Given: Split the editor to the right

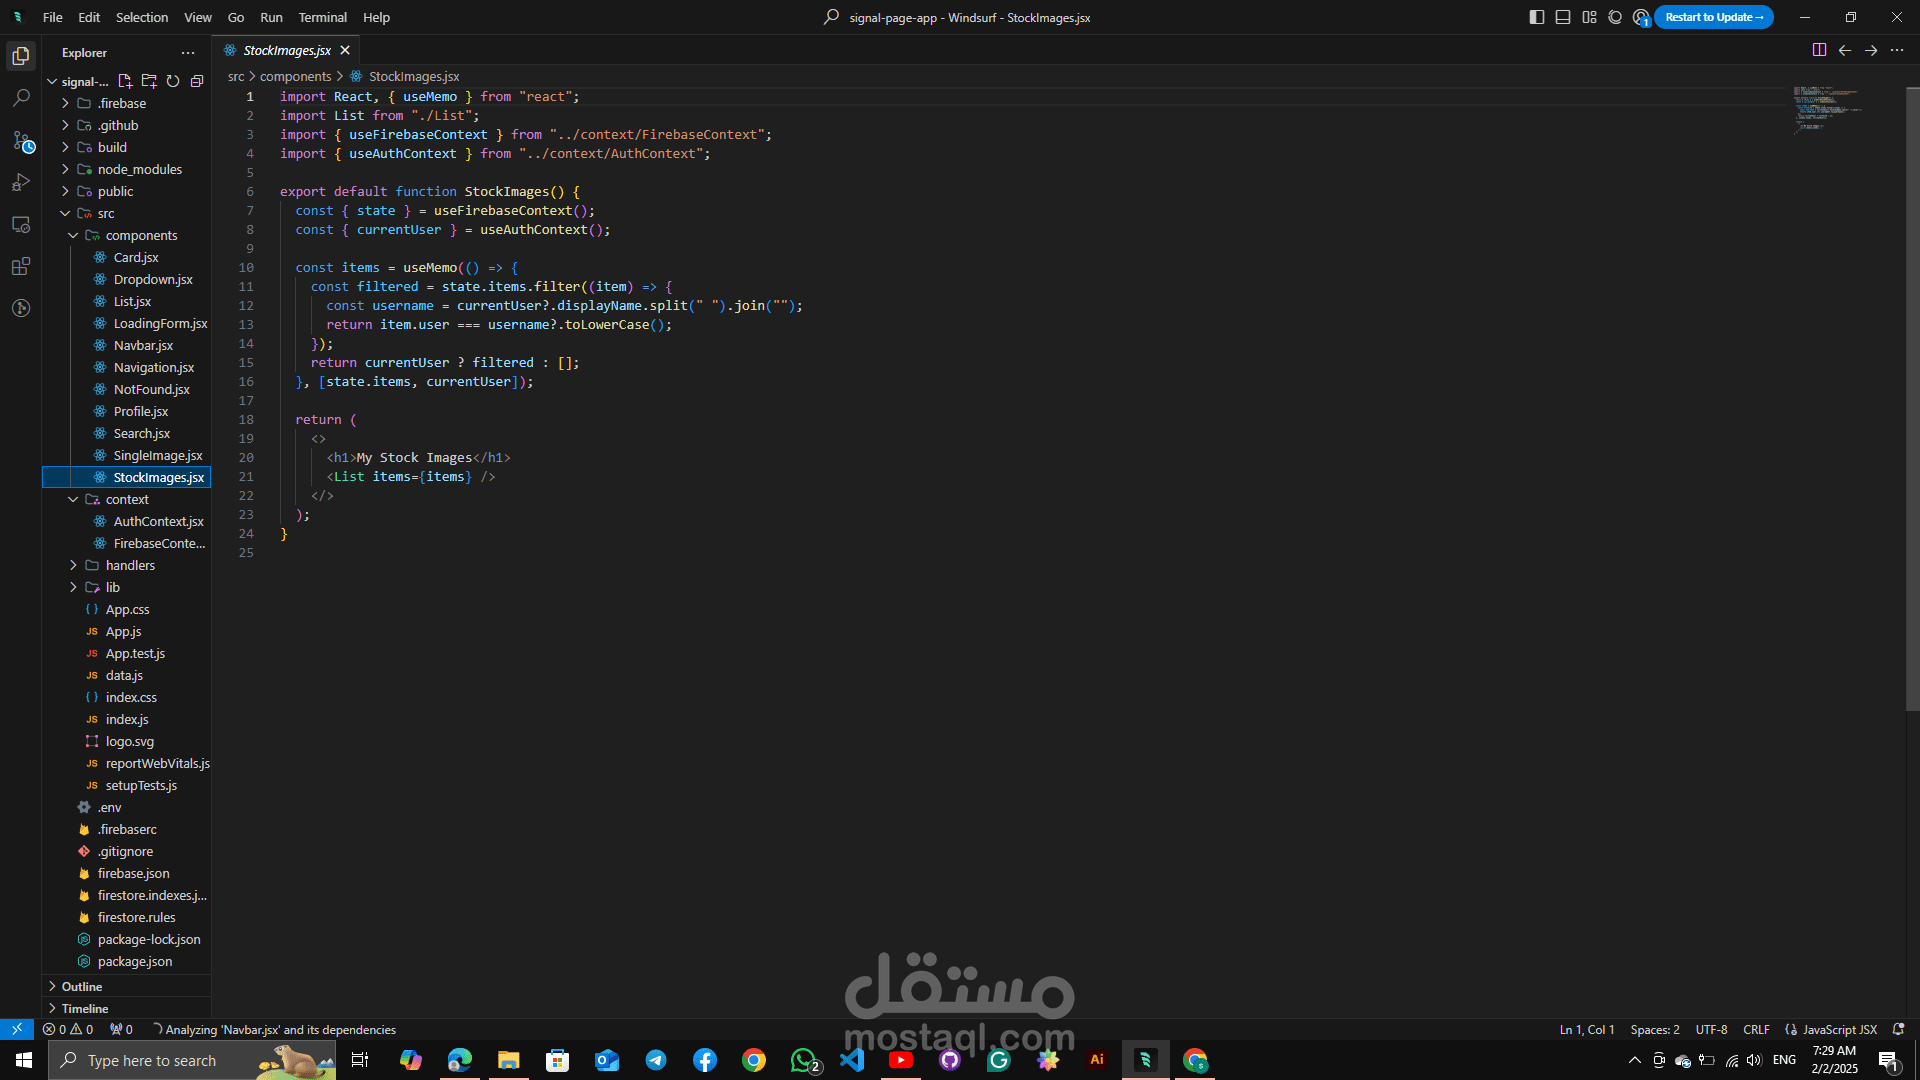Looking at the screenshot, I should (x=1819, y=50).
